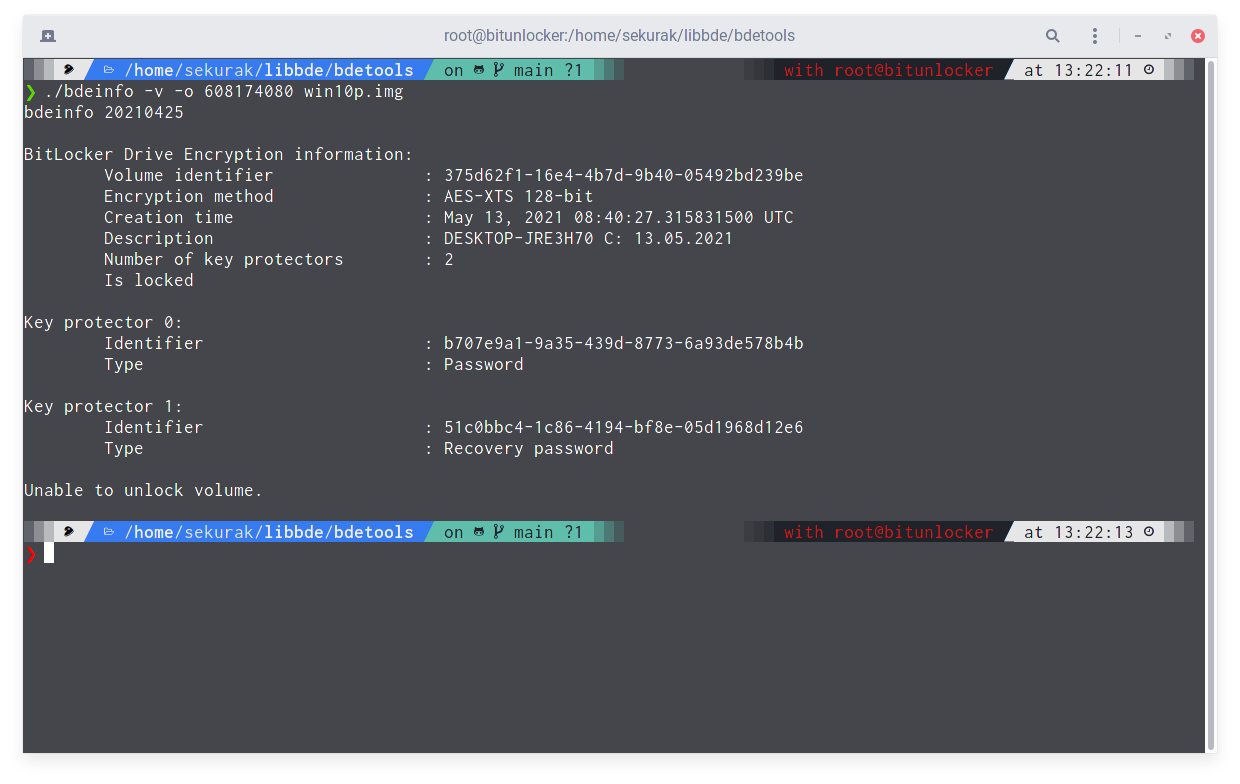Click the window title root@bitunlocker path
This screenshot has width=1240, height=784.
point(619,36)
